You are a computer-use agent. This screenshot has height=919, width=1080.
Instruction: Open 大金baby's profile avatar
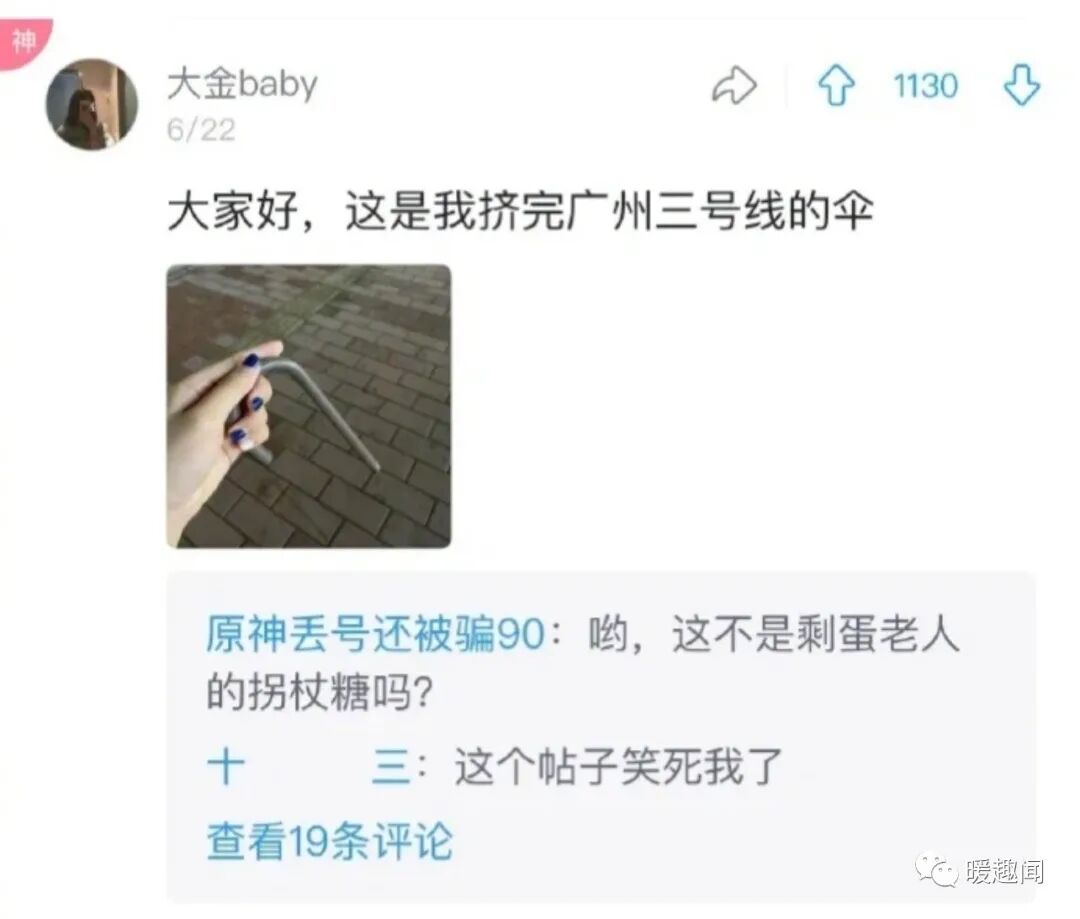[x=92, y=104]
